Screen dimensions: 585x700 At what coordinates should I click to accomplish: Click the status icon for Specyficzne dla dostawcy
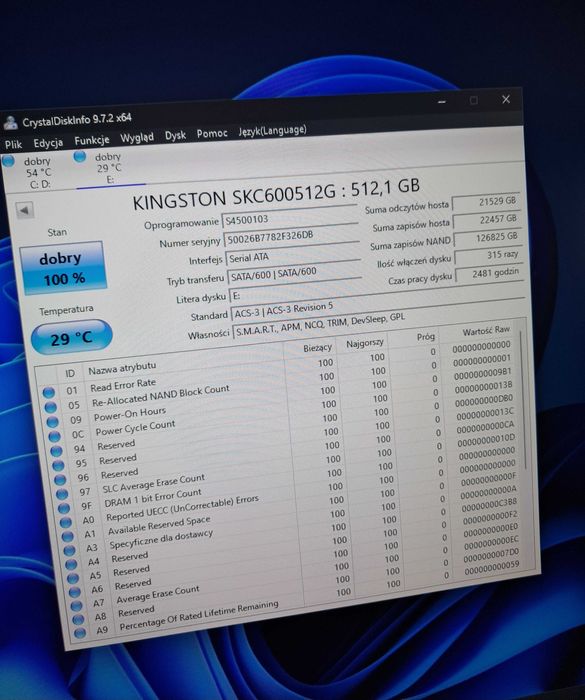69,550
